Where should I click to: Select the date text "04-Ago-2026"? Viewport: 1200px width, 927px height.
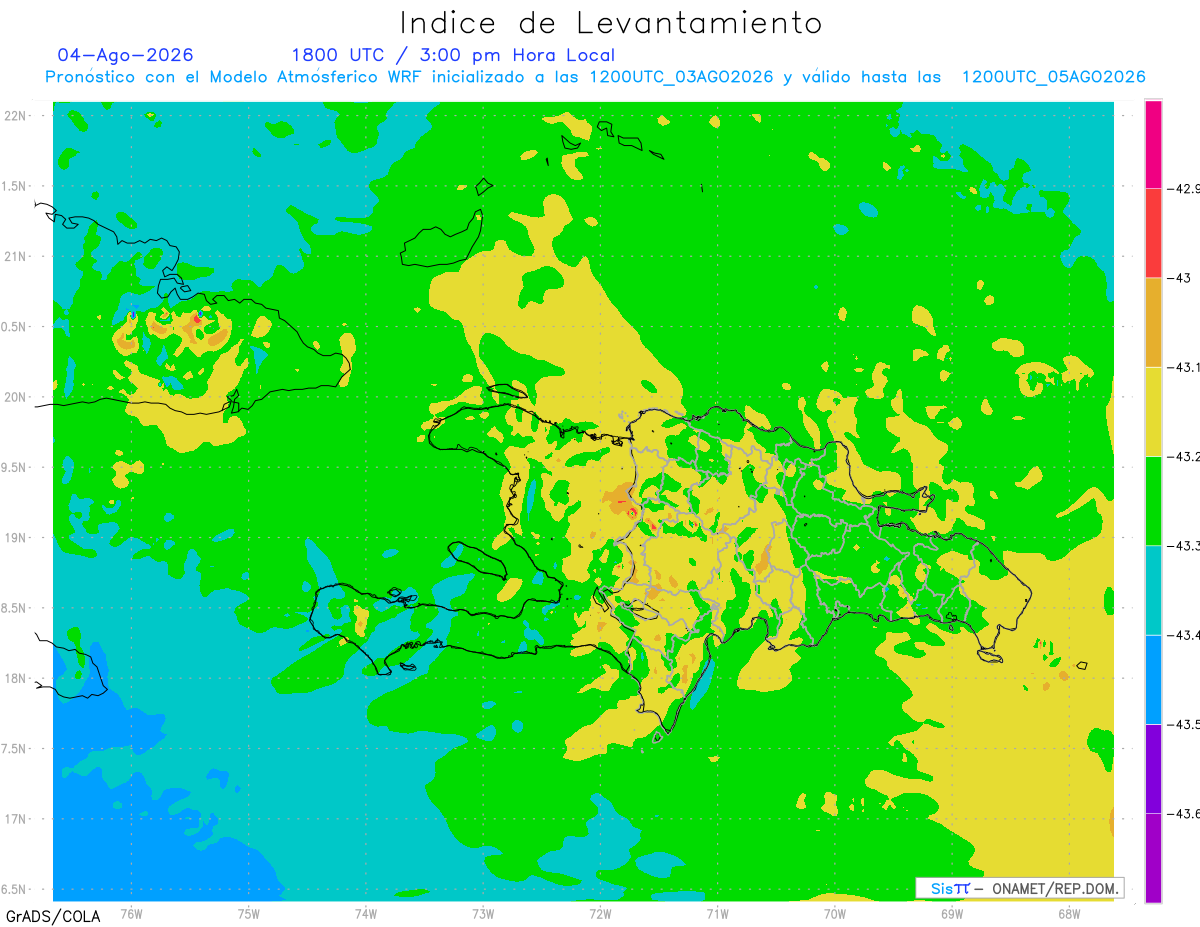[x=125, y=55]
